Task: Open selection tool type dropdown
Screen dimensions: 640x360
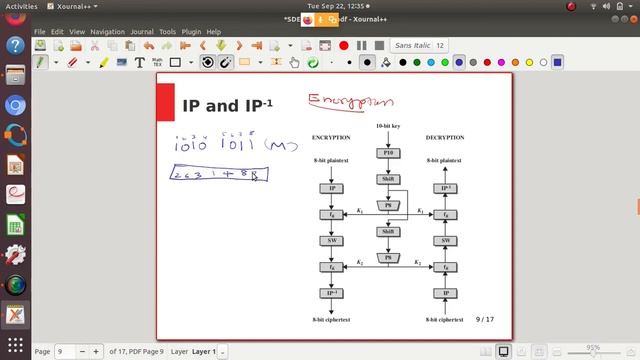Action: click(x=260, y=62)
